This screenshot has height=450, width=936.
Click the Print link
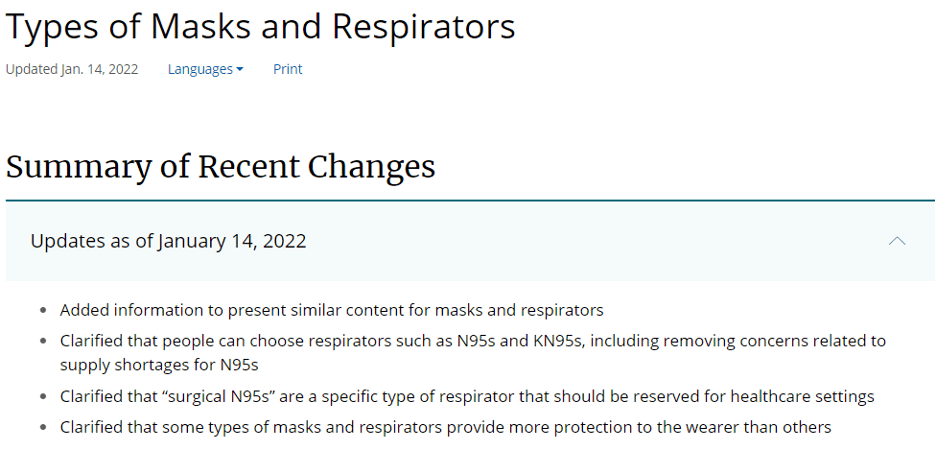(287, 69)
